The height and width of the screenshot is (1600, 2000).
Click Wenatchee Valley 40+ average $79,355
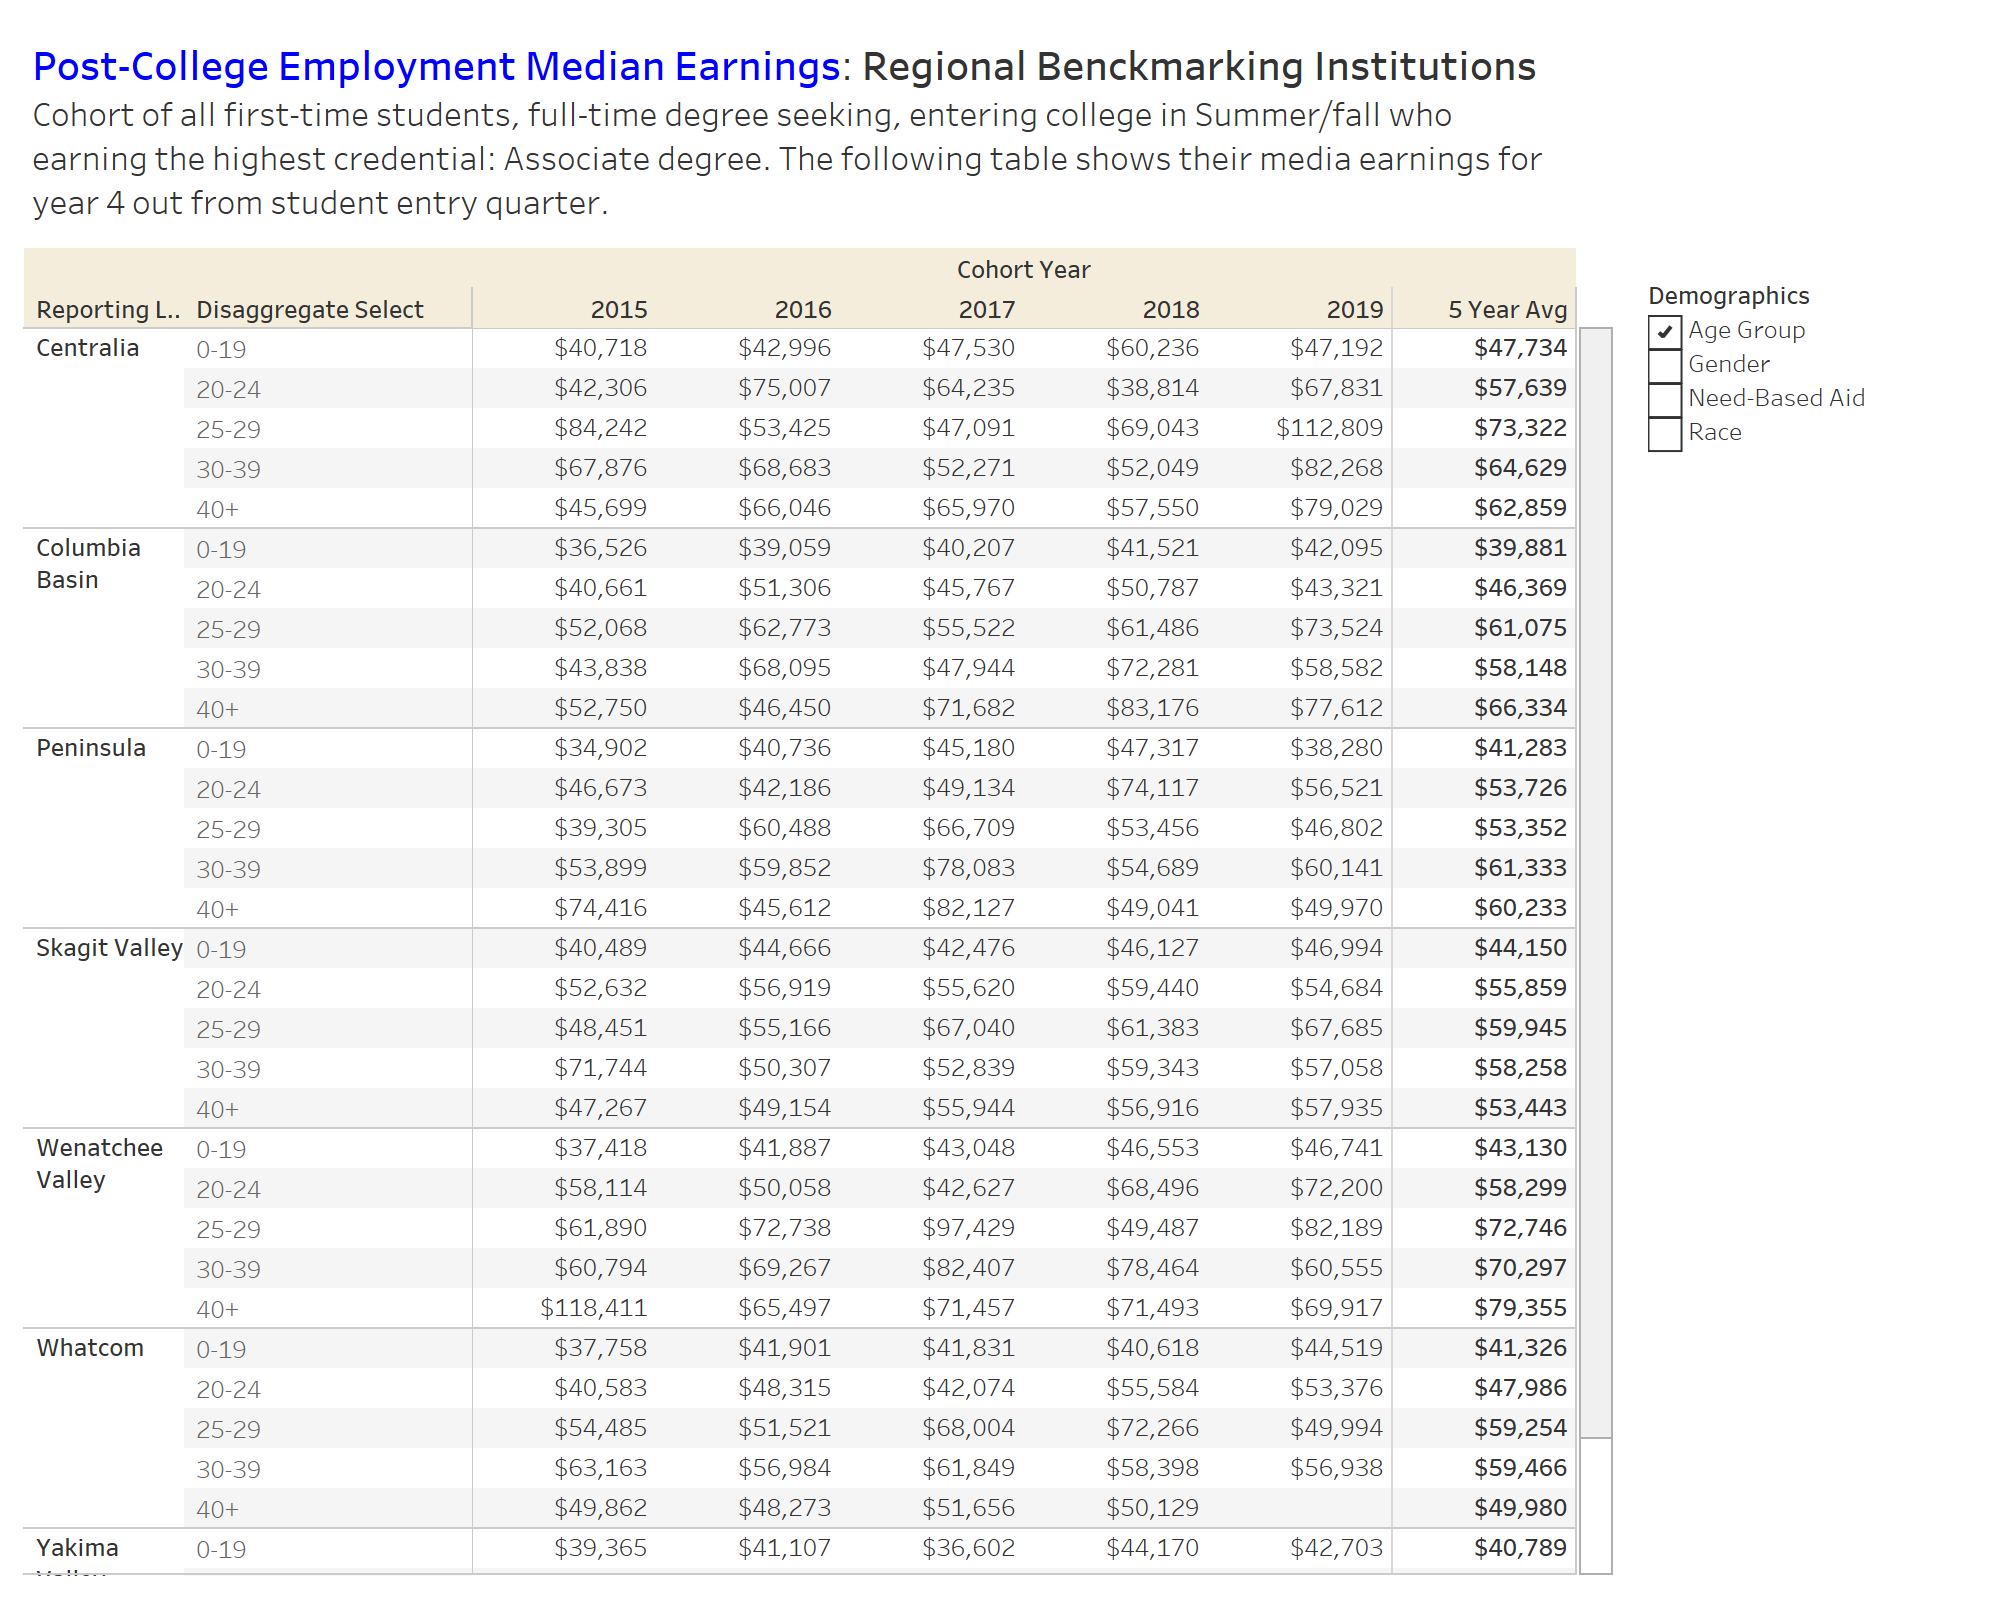[1520, 1308]
